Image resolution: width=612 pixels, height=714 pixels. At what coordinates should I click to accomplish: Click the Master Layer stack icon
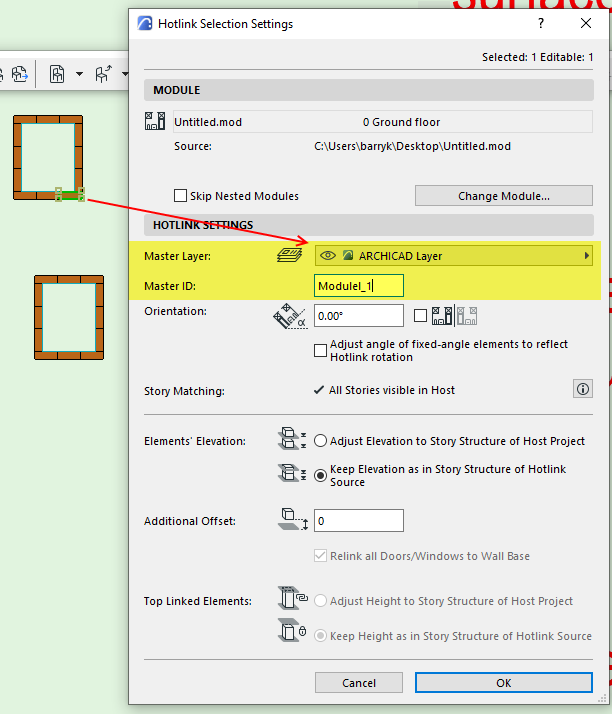290,255
